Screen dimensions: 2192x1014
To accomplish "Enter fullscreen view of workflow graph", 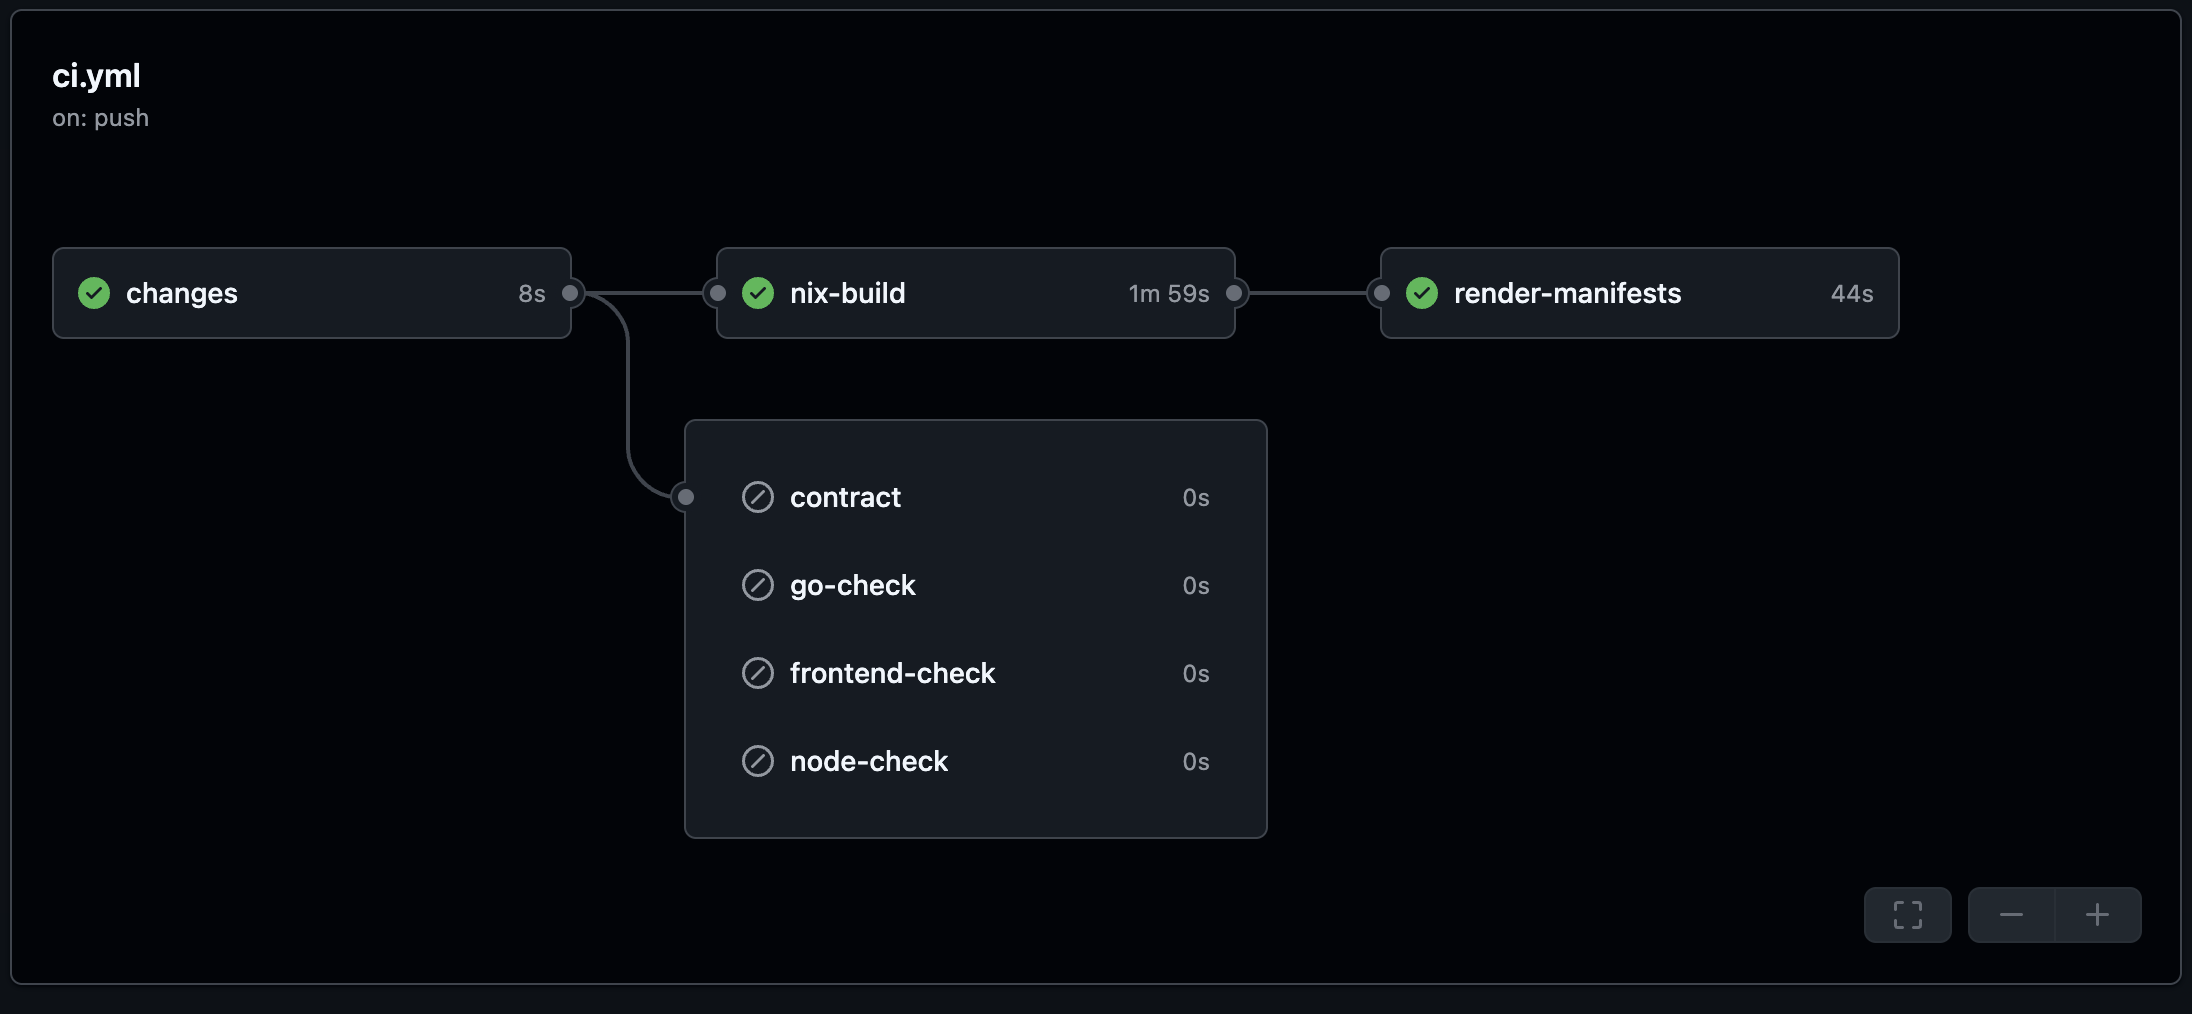I will [1907, 914].
